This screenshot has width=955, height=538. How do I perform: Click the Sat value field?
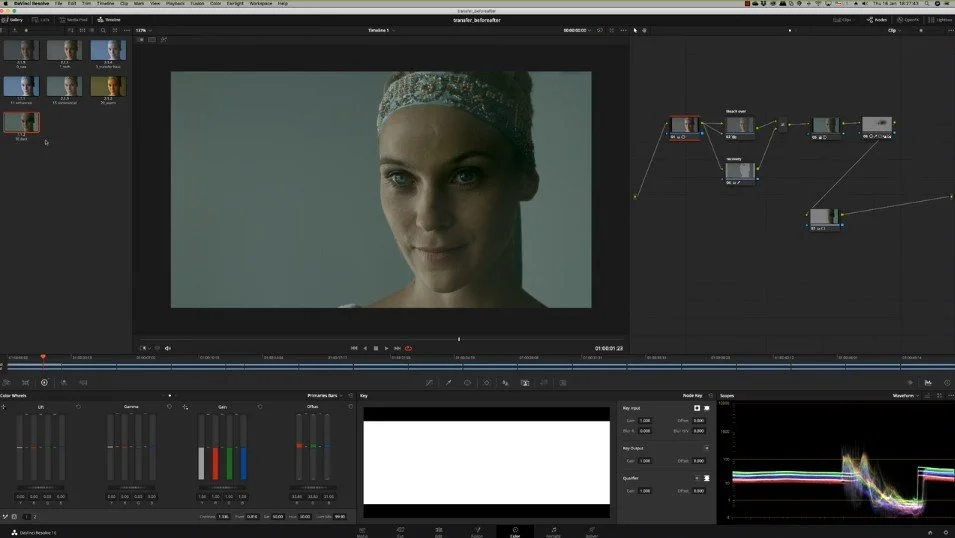[278, 517]
